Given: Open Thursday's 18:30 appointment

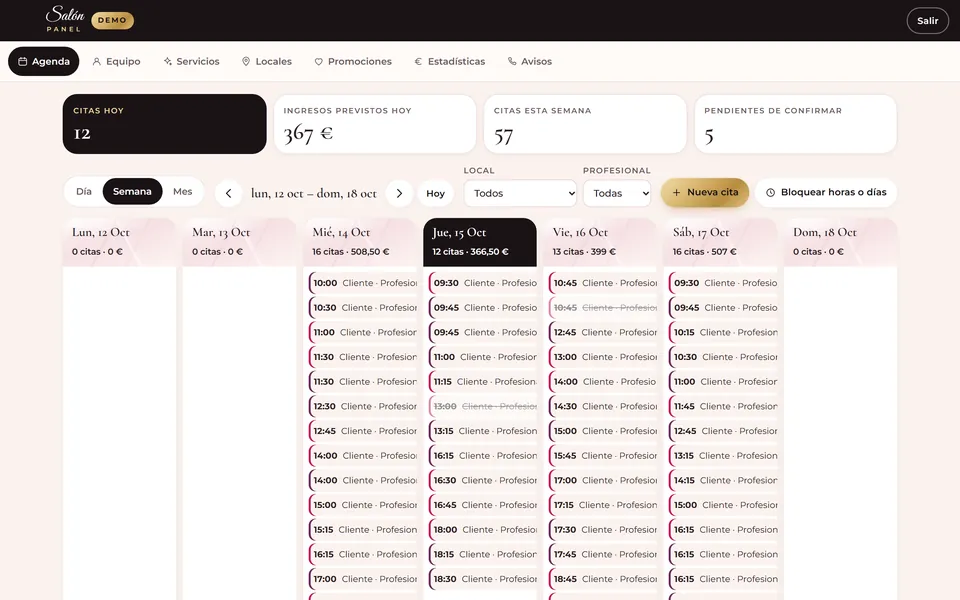Looking at the screenshot, I should (x=482, y=579).
